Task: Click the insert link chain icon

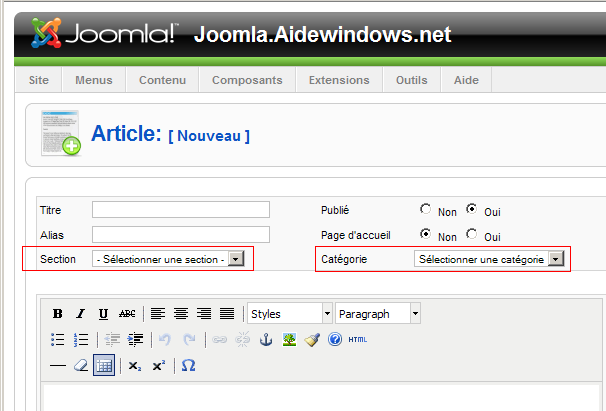Action: click(x=220, y=339)
